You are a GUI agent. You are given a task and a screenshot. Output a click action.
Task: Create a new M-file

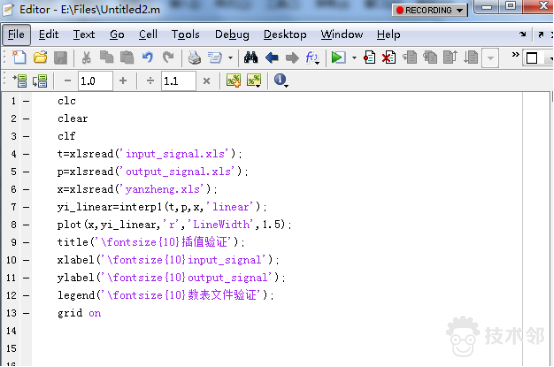click(x=19, y=57)
